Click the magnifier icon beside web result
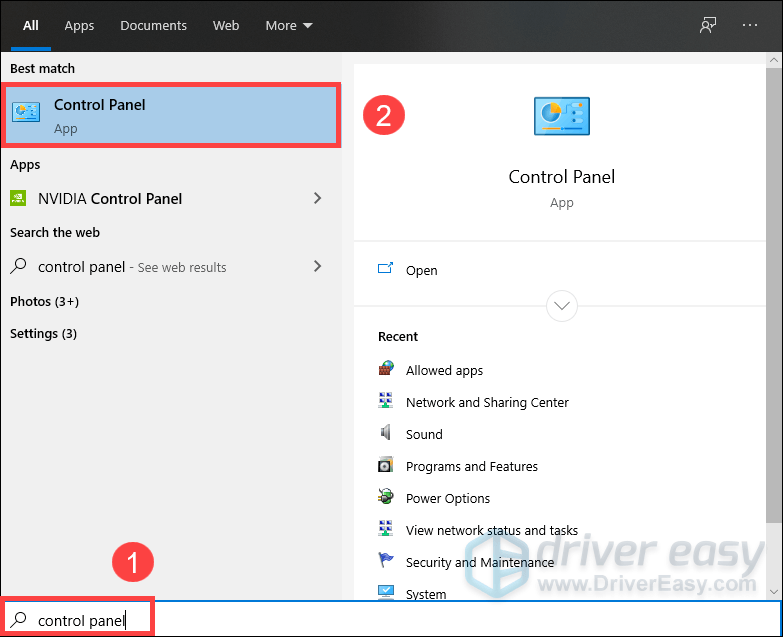This screenshot has height=637, width=783. point(18,266)
